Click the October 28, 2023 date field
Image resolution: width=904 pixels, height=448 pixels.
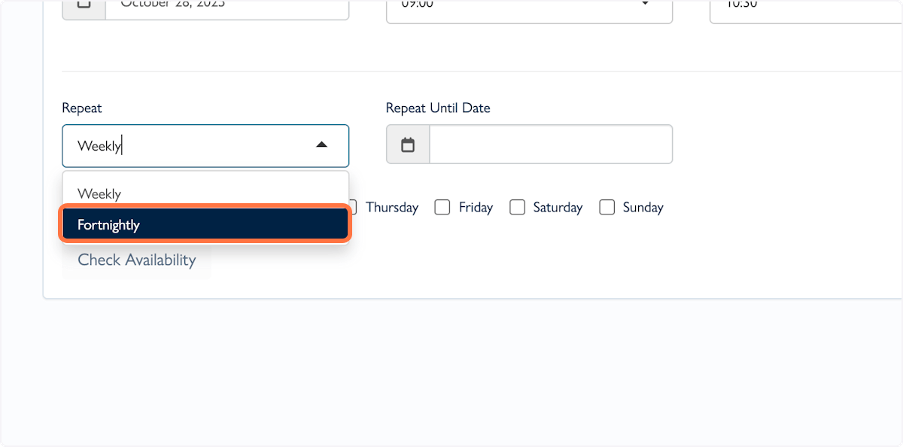[230, 5]
